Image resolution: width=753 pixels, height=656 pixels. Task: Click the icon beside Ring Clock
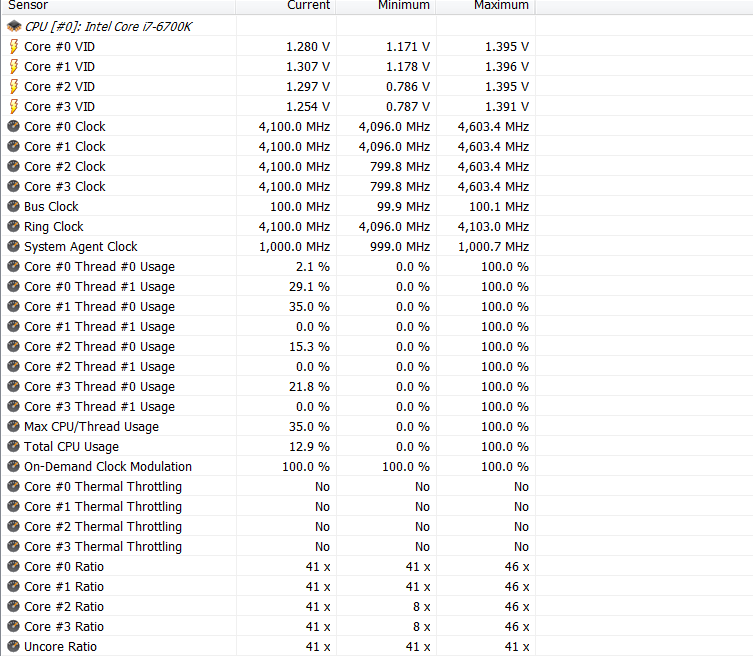click(x=13, y=226)
